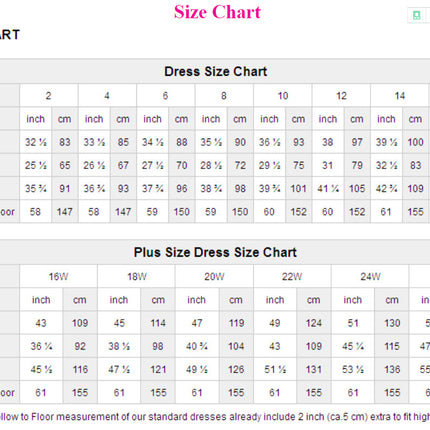Click the 97 cm cell under size 12
This screenshot has height=430, width=430.
tap(357, 142)
